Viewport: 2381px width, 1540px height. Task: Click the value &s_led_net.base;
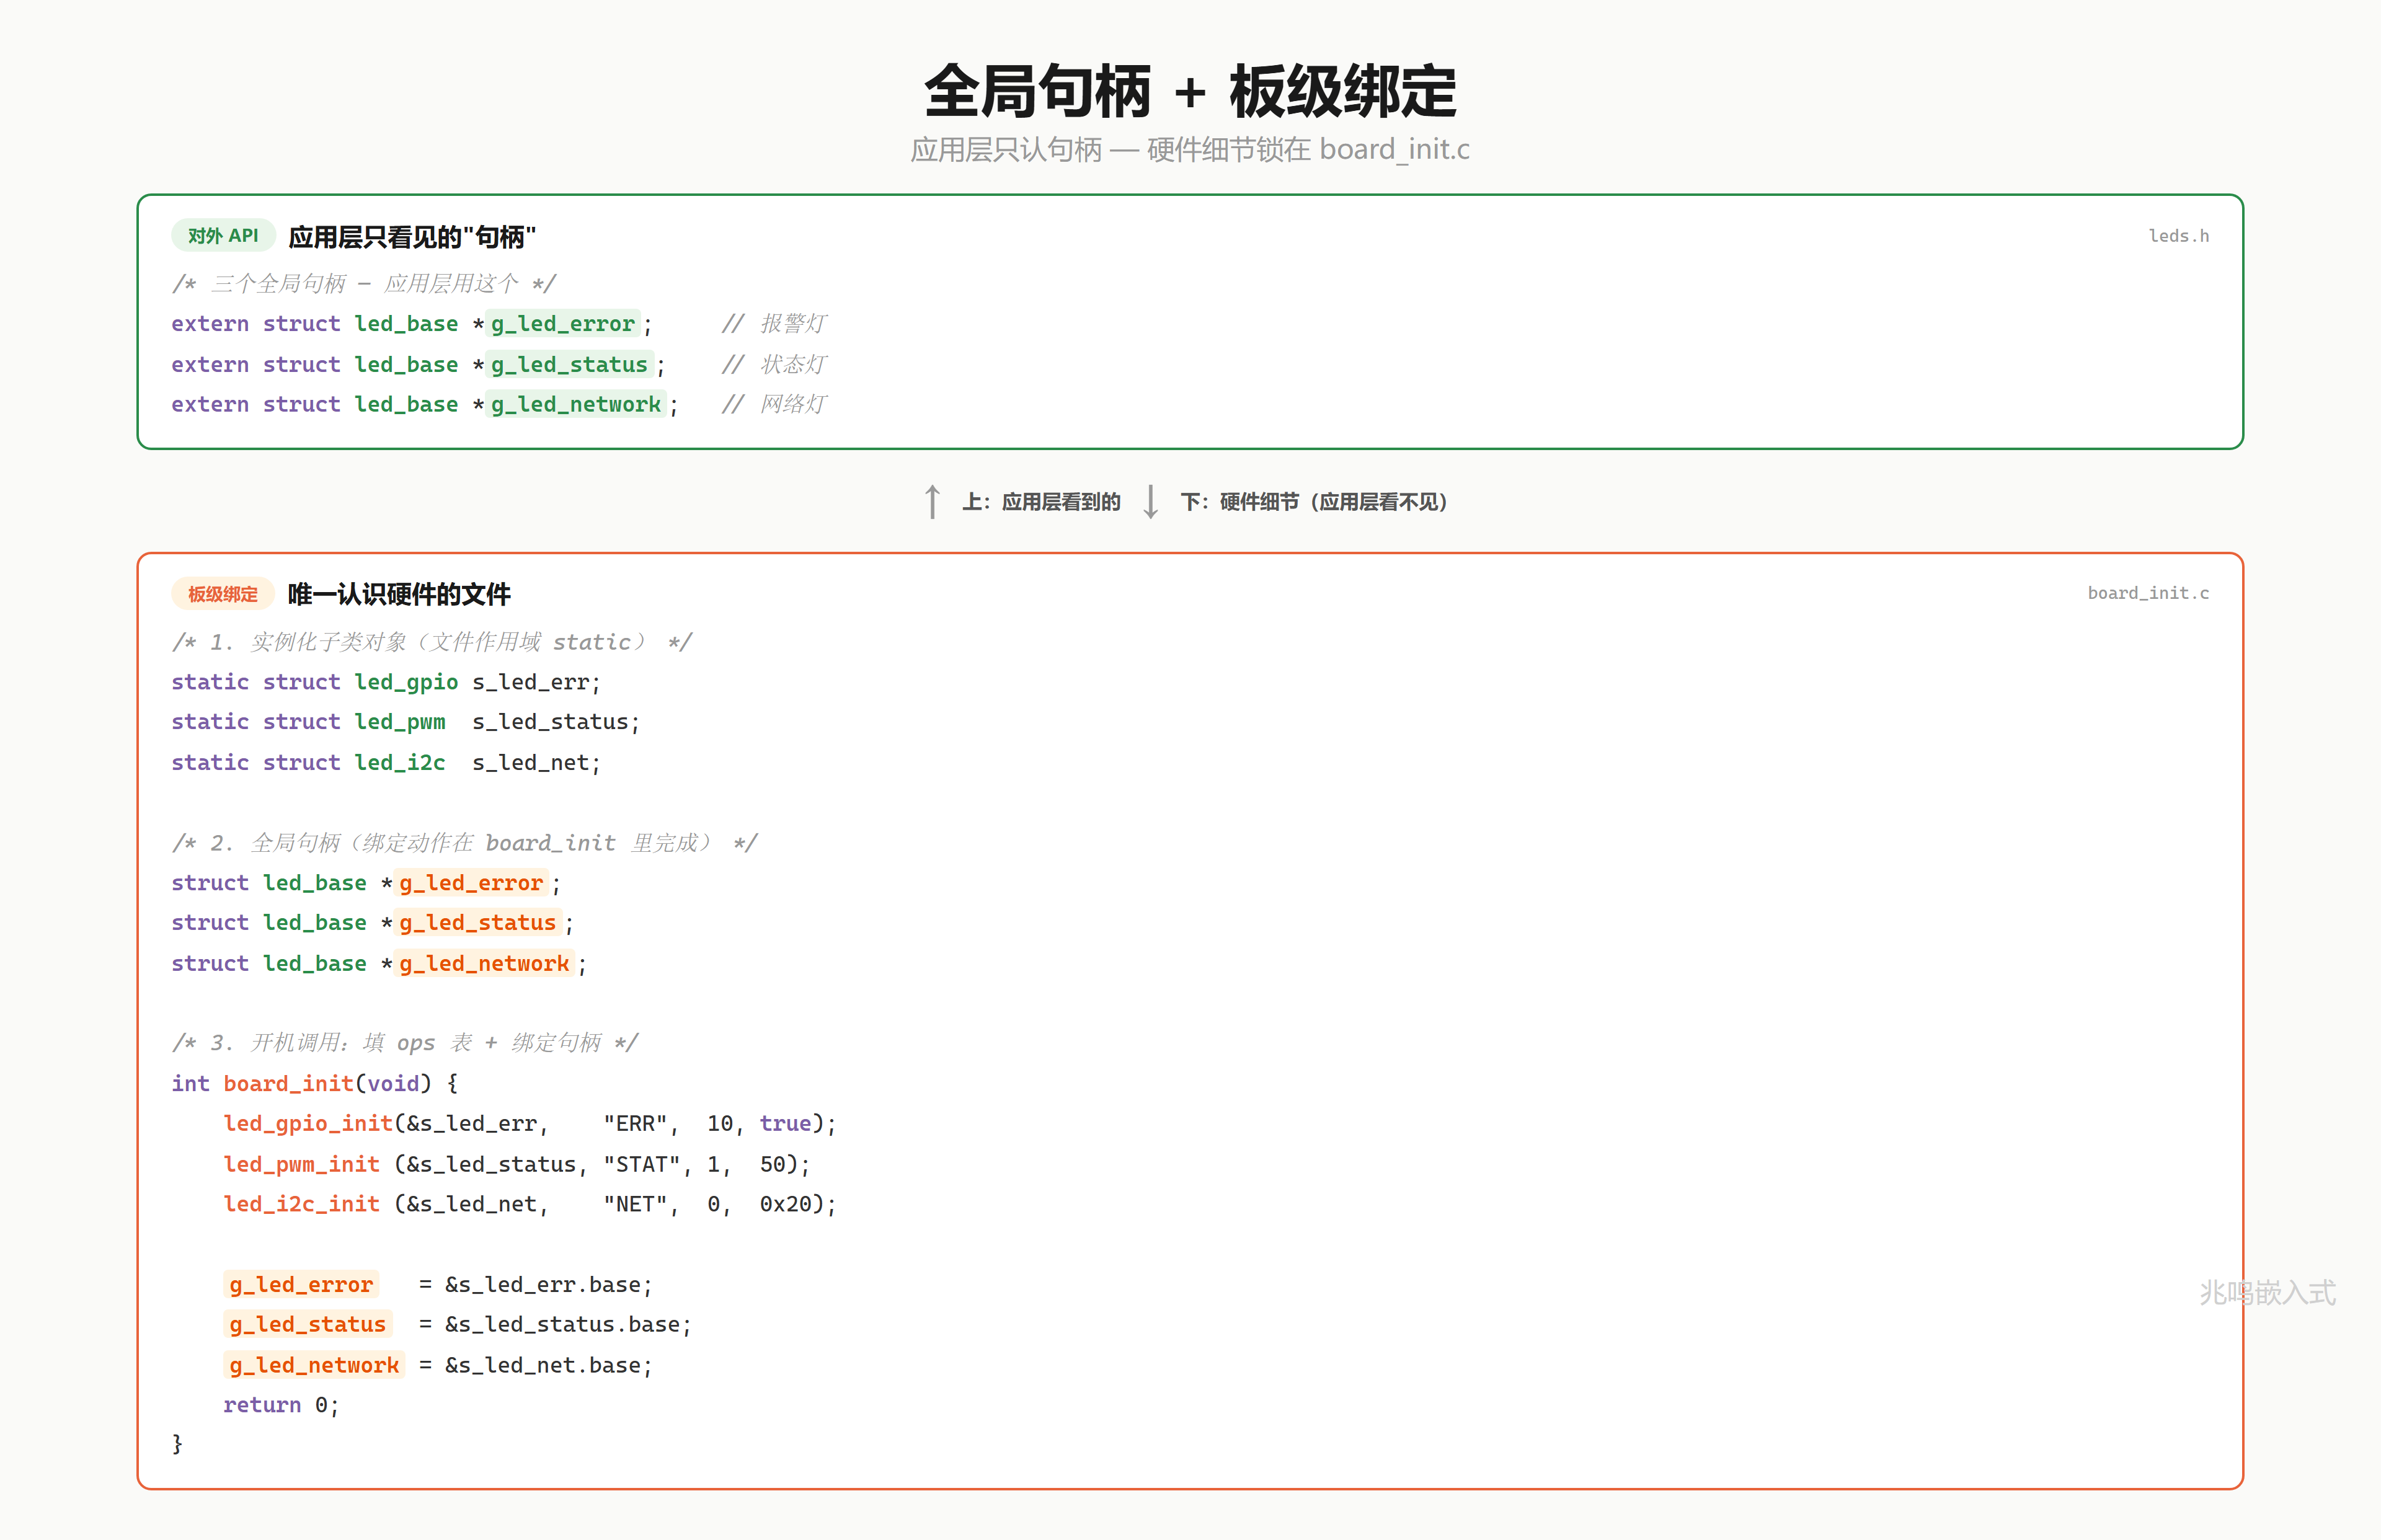[549, 1366]
